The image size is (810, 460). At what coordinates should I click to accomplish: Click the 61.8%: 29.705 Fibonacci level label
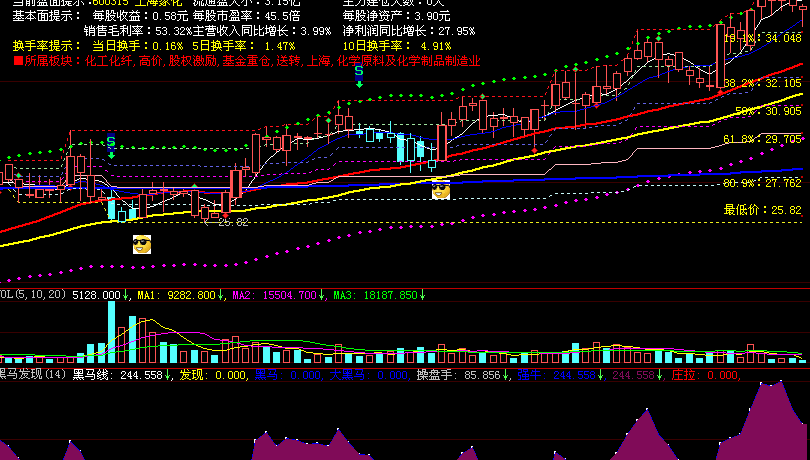coord(762,139)
